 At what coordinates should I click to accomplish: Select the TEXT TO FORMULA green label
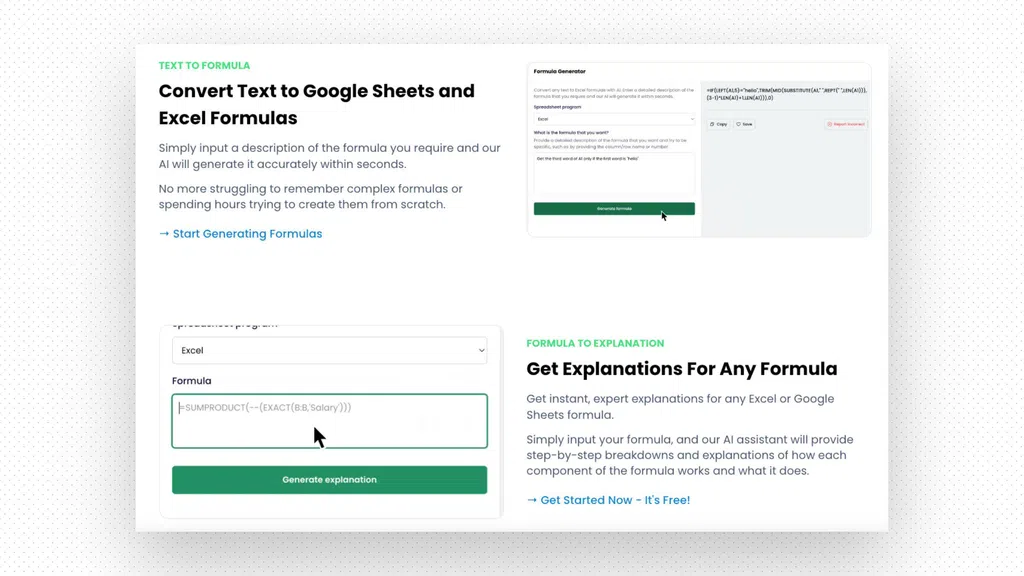pyautogui.click(x=204, y=66)
